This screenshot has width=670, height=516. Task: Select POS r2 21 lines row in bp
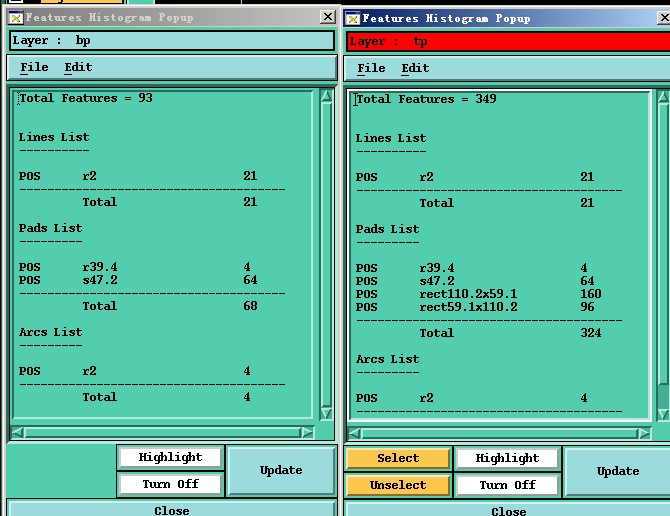point(138,176)
